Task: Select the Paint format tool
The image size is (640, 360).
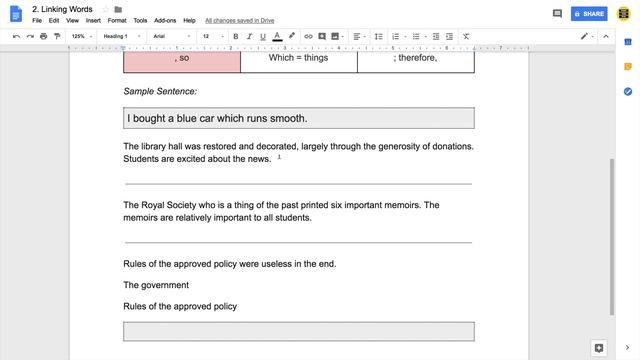Action: pyautogui.click(x=57, y=36)
